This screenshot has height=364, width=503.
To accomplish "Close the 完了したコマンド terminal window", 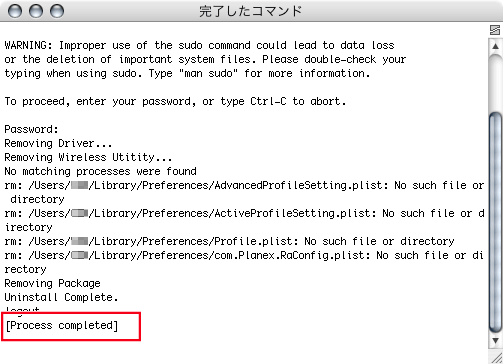I will coord(15,11).
